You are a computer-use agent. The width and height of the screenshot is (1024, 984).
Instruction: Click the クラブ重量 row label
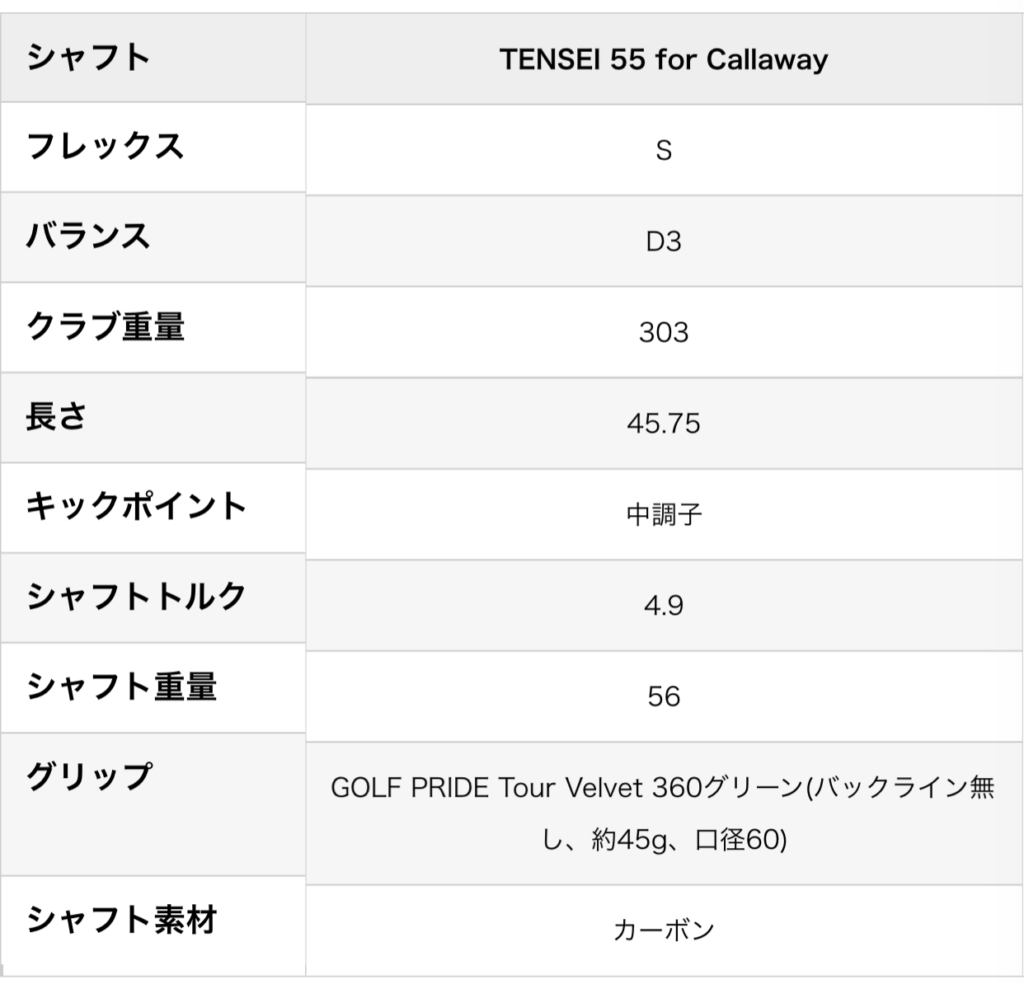point(105,326)
